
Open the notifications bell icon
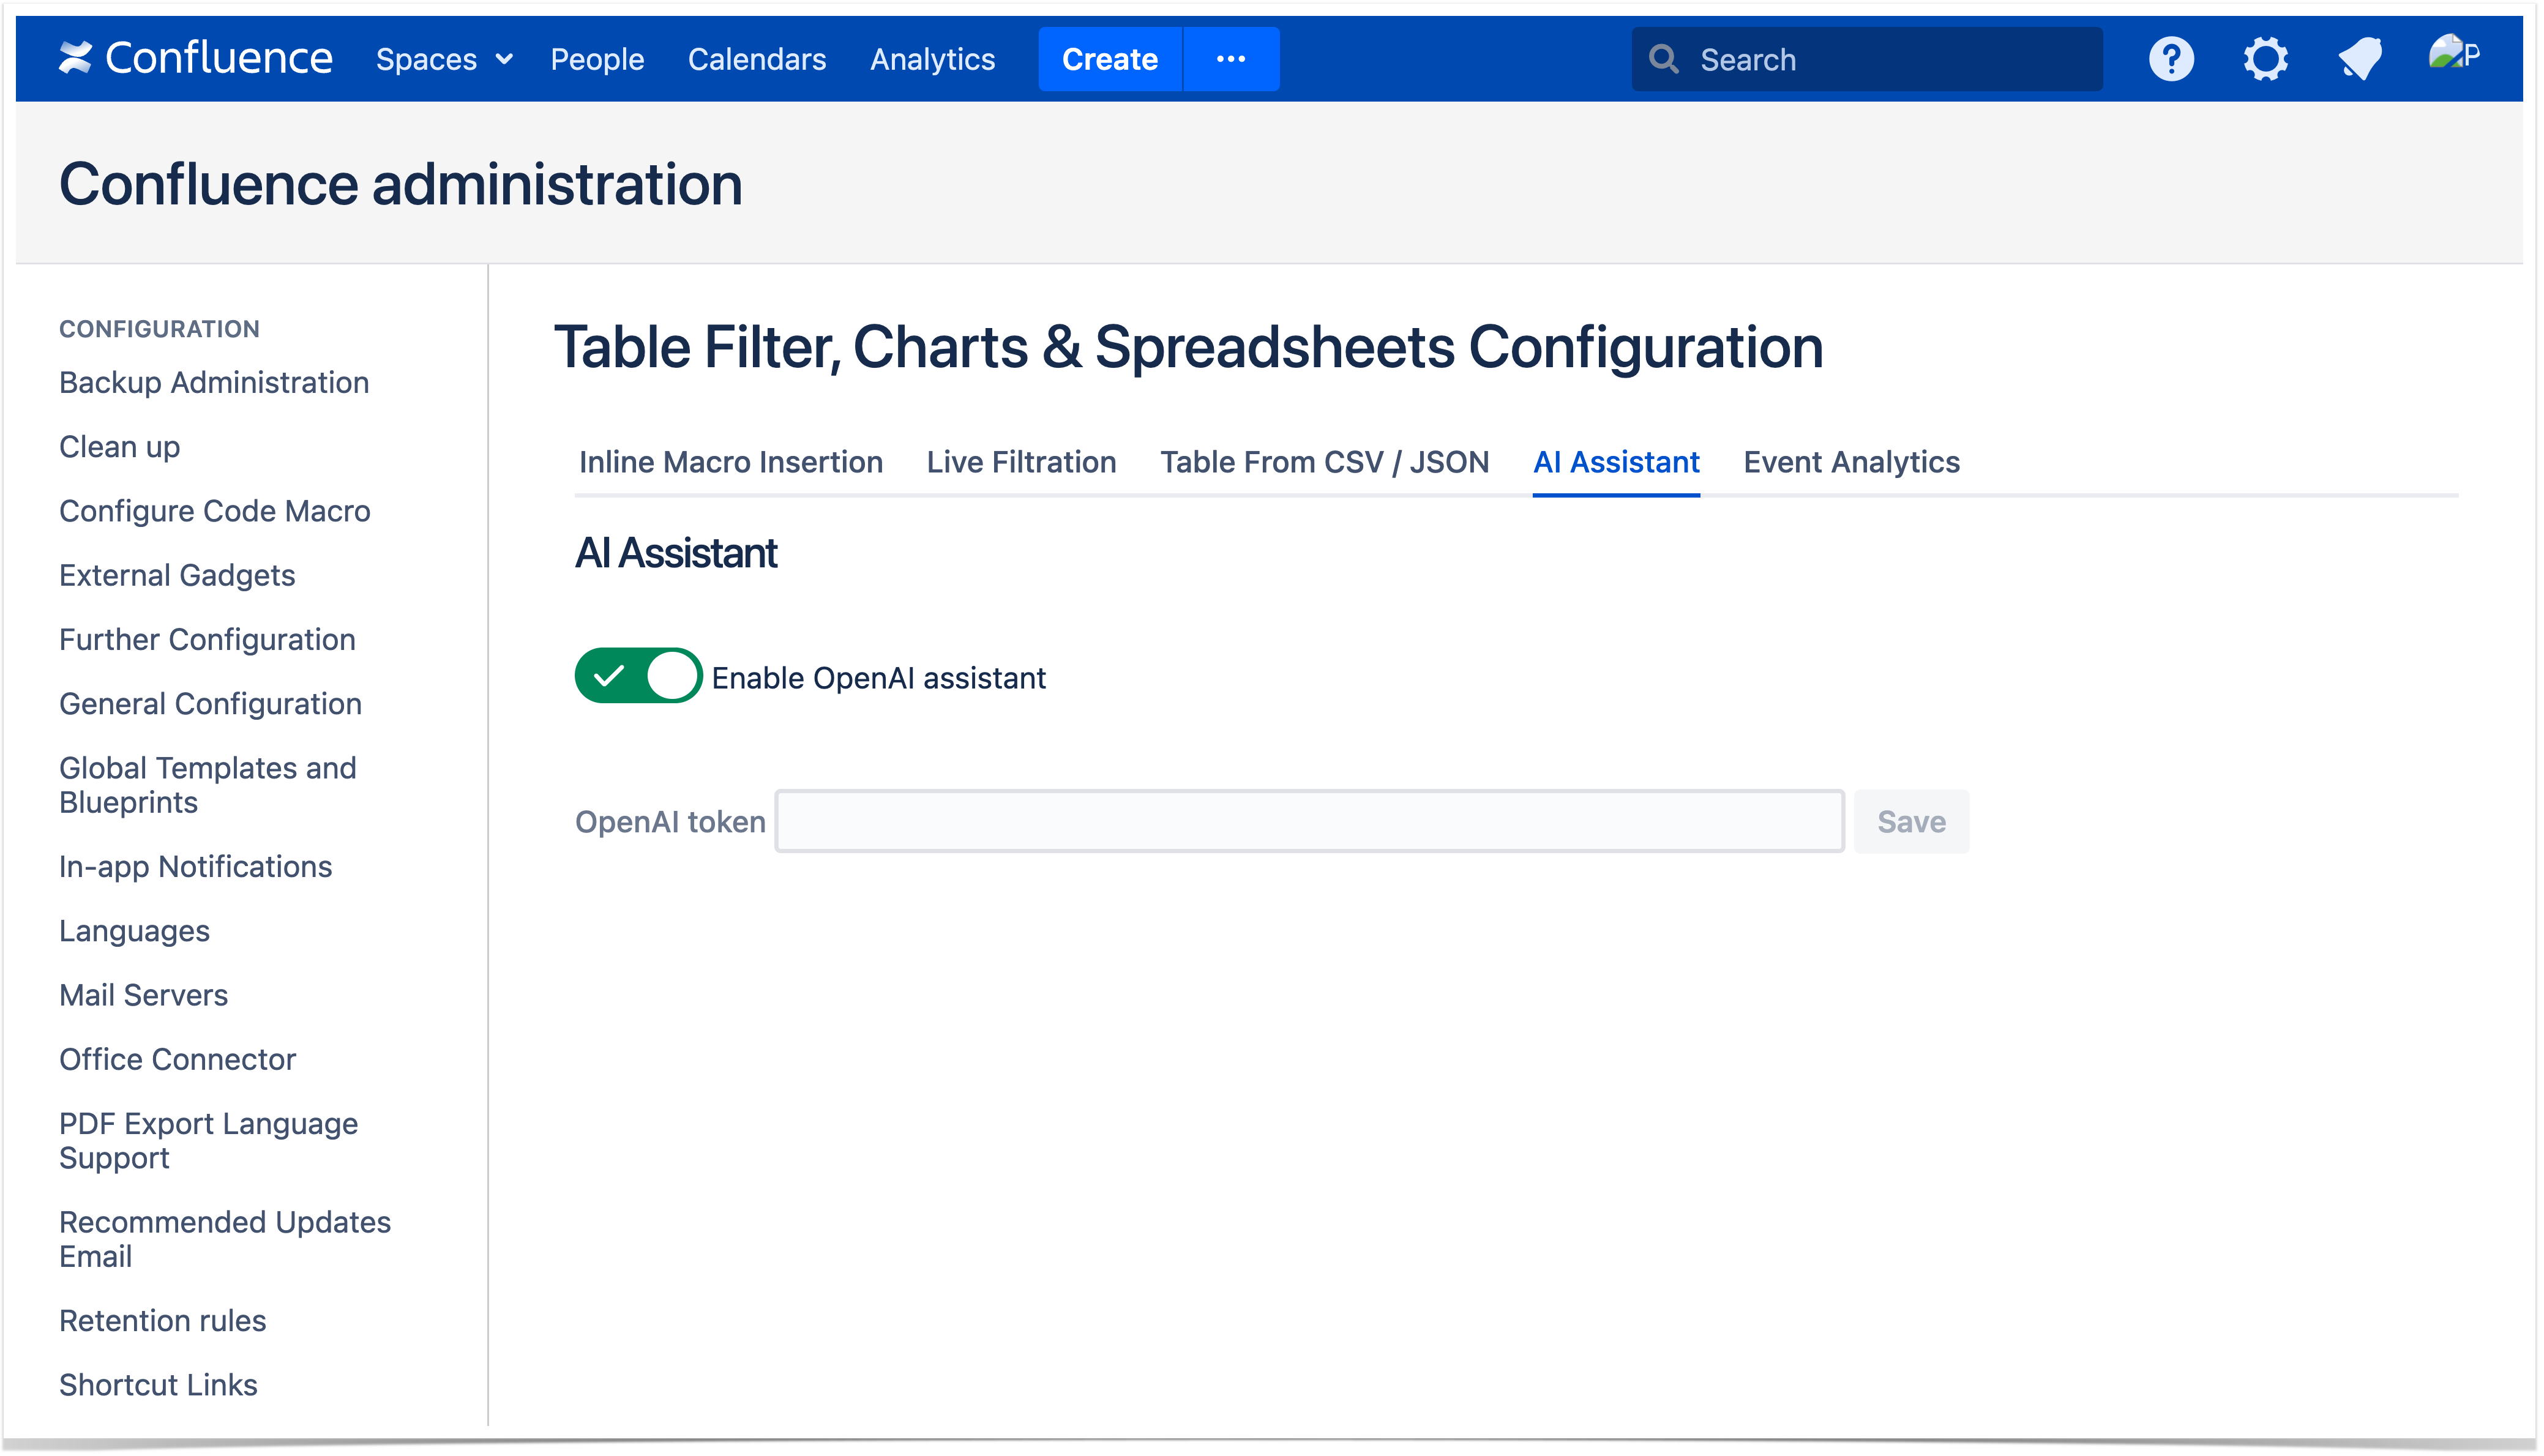click(x=2360, y=59)
